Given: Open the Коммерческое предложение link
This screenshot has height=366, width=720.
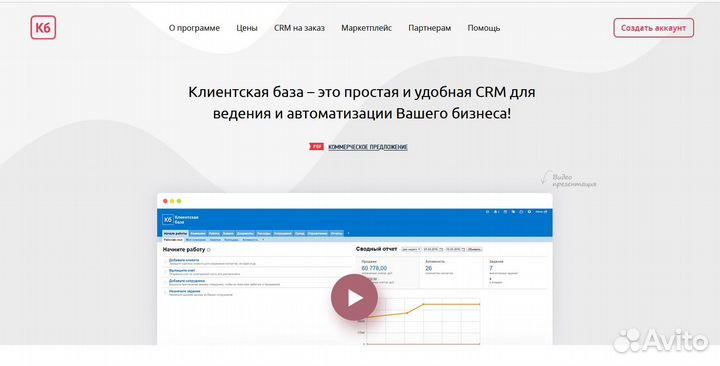Looking at the screenshot, I should 368,147.
